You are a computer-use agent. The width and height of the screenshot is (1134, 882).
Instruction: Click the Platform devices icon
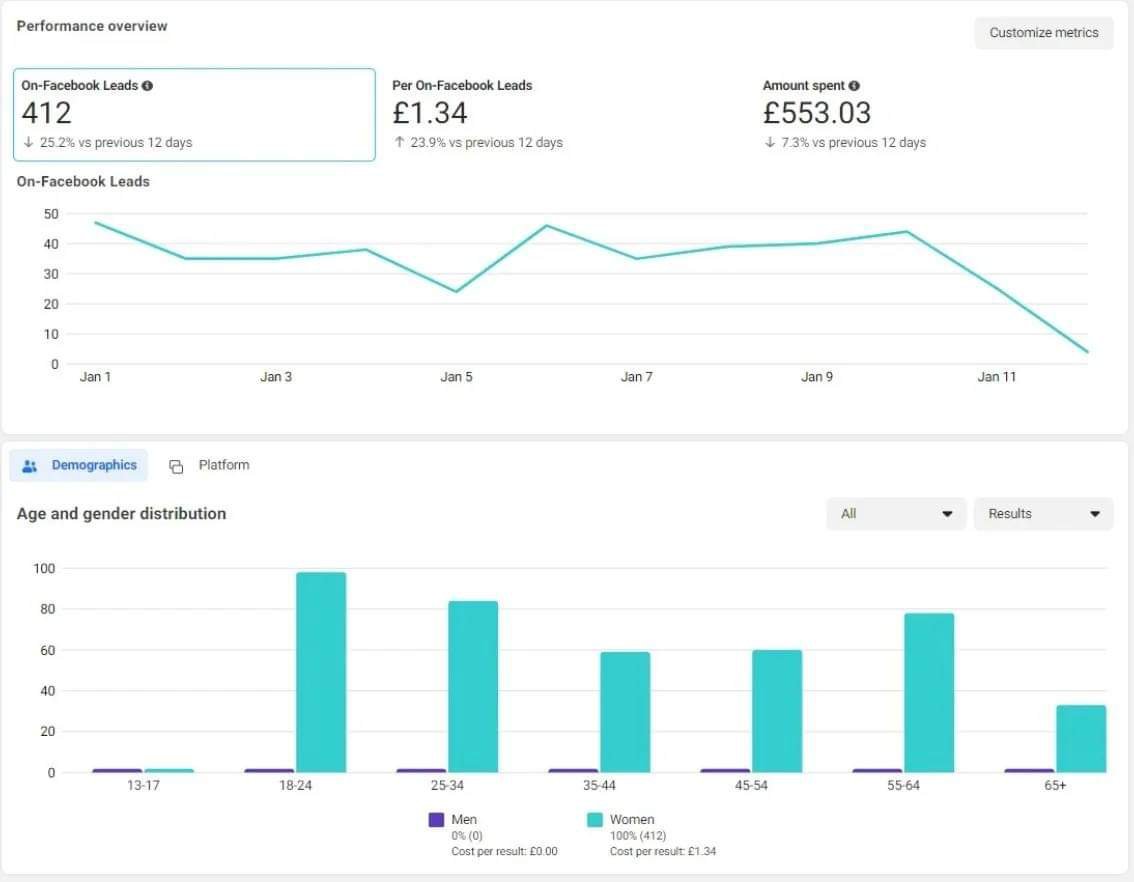point(176,466)
